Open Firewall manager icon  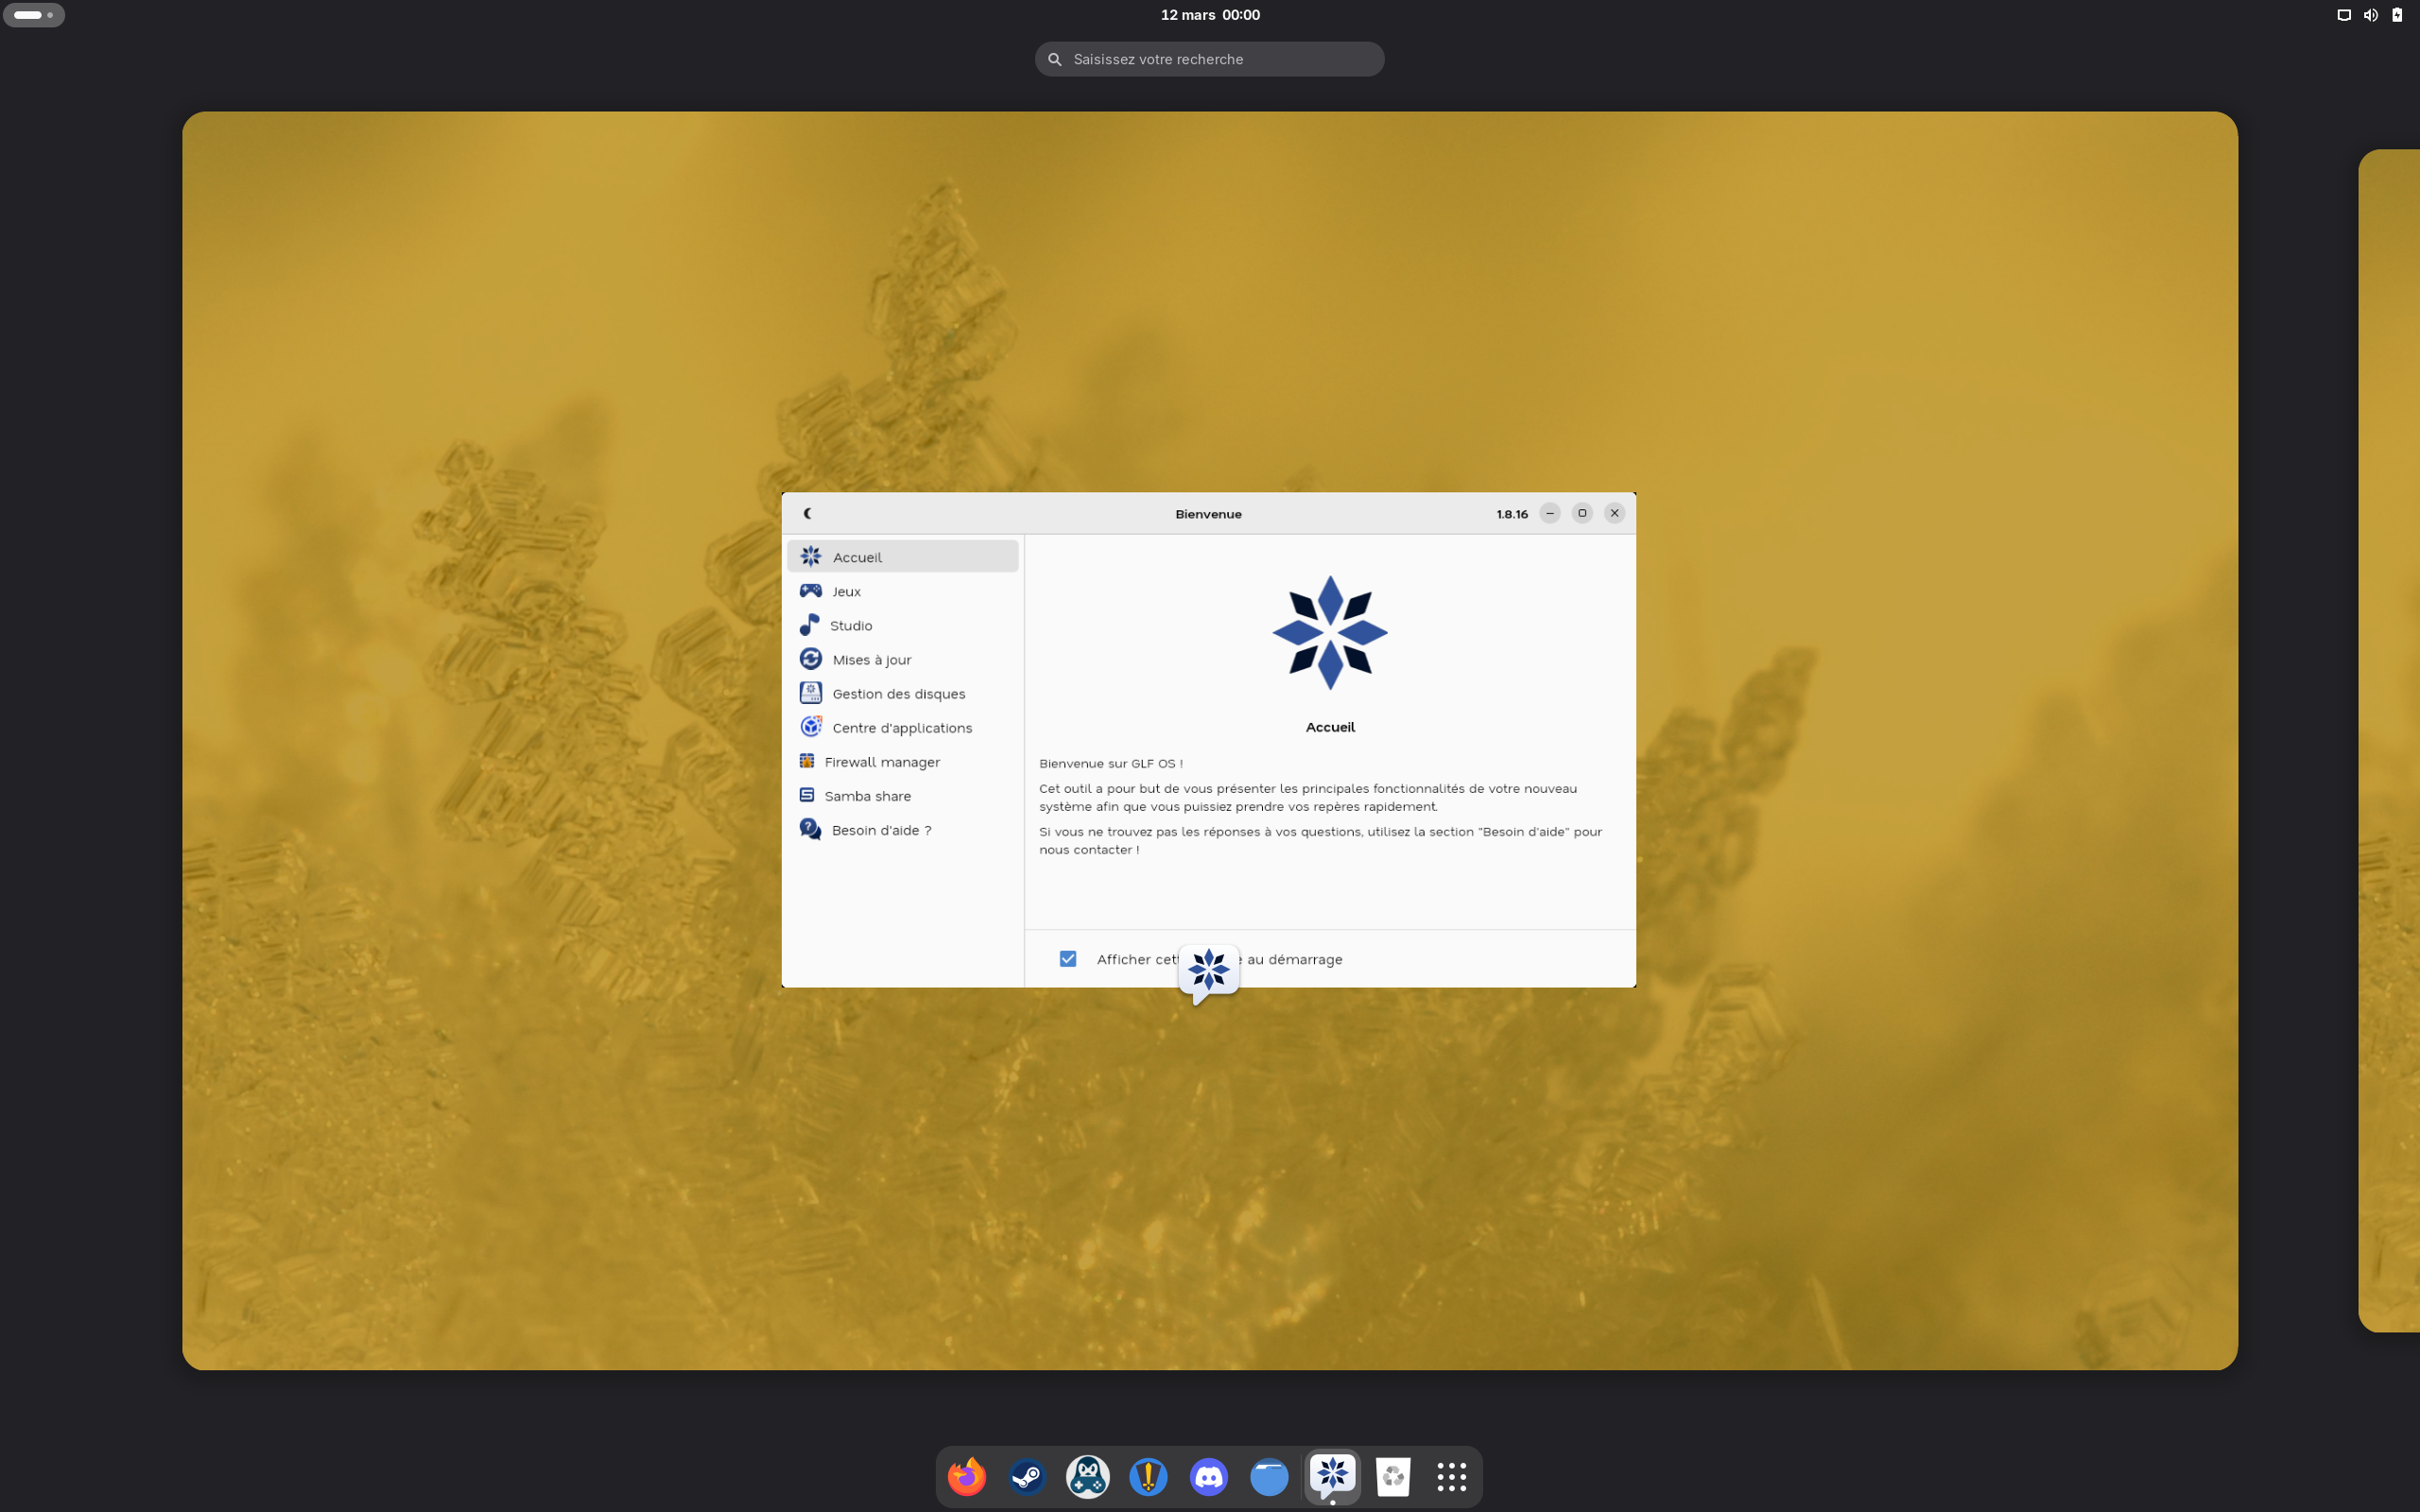806,761
